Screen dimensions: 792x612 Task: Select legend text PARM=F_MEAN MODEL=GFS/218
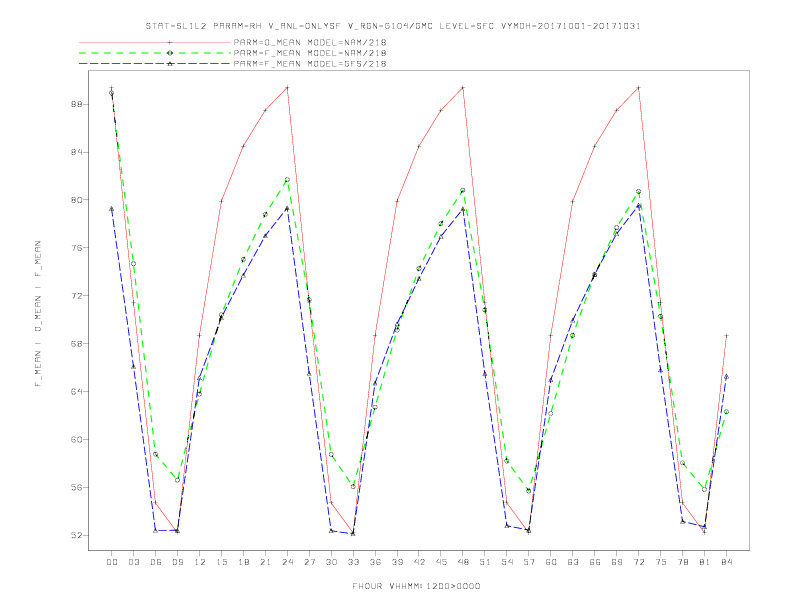(310, 64)
